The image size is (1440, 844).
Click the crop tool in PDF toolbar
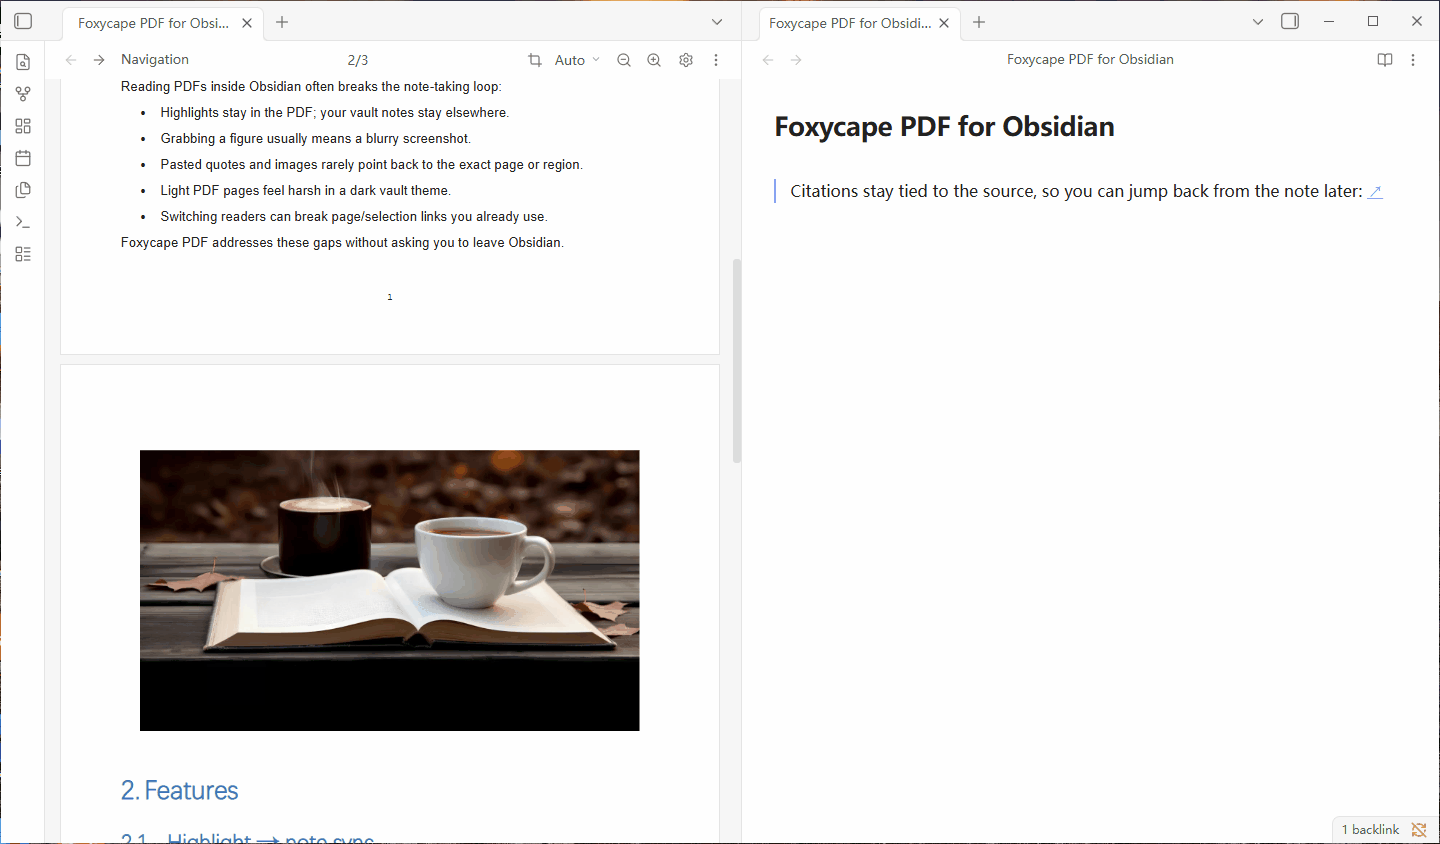click(x=535, y=60)
